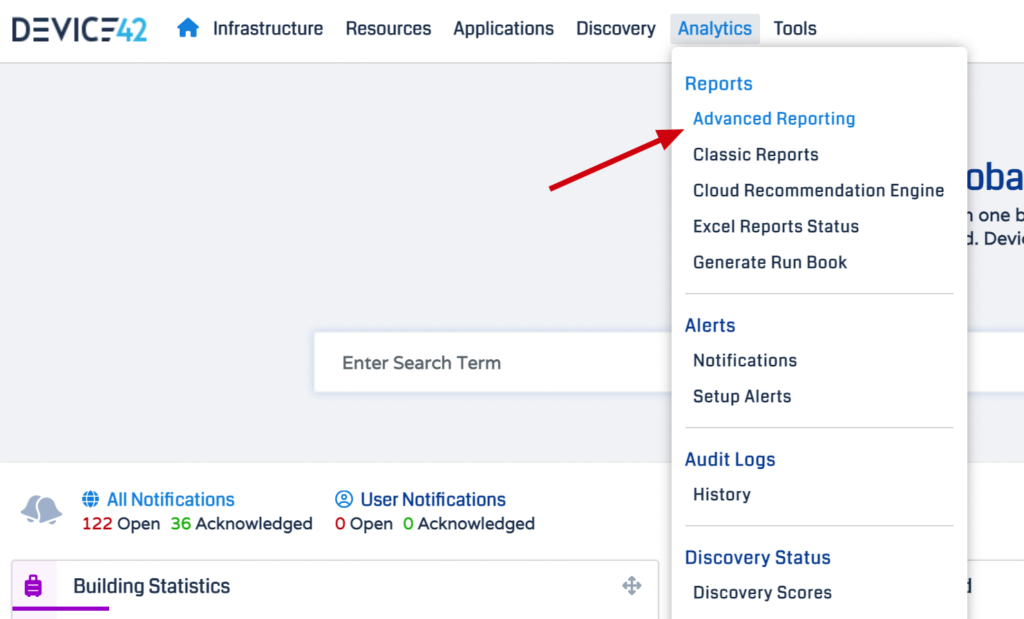
Task: Open the Tools menu
Action: click(795, 29)
